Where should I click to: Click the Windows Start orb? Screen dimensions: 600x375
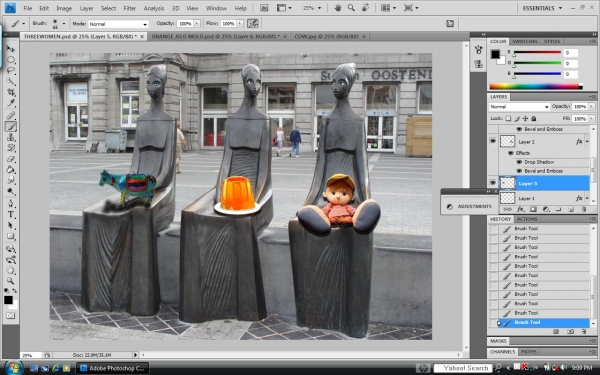pyautogui.click(x=13, y=368)
